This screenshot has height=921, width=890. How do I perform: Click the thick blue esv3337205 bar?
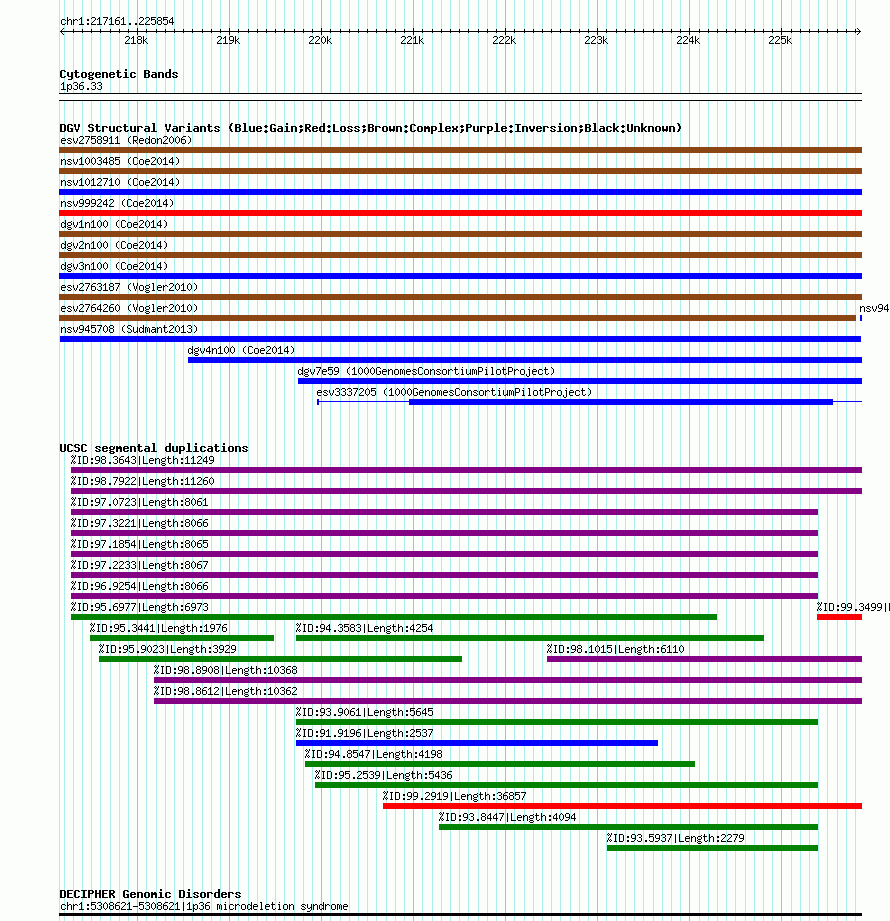621,402
